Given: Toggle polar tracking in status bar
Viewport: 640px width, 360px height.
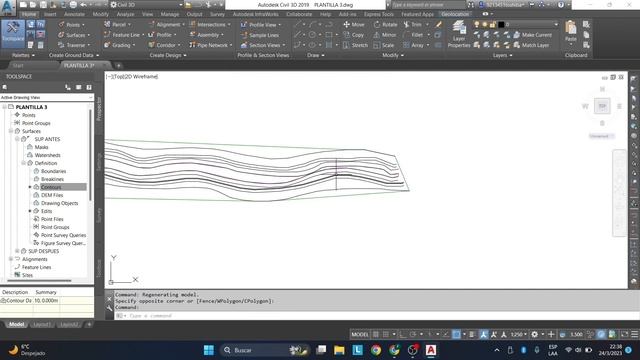Looking at the screenshot, I should 413,334.
